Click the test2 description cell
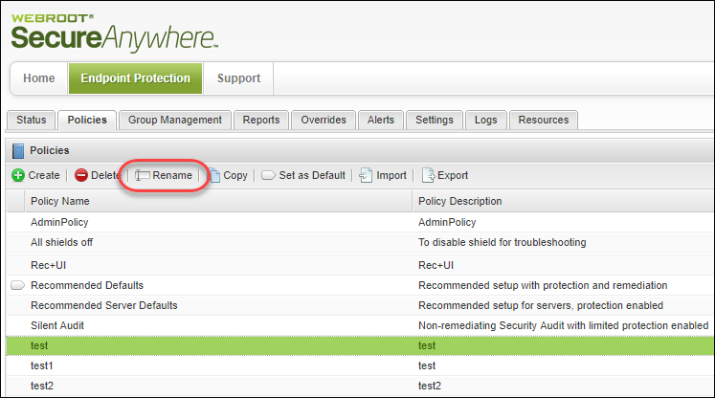The height and width of the screenshot is (398, 715). 430,386
